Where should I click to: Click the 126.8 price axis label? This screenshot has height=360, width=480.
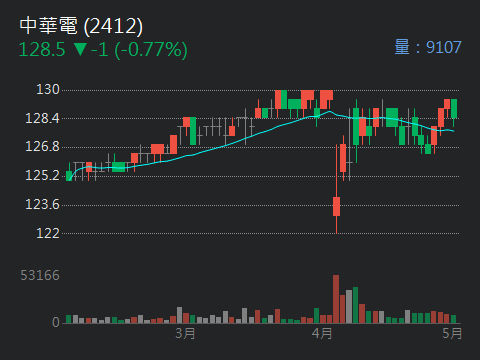(x=42, y=146)
